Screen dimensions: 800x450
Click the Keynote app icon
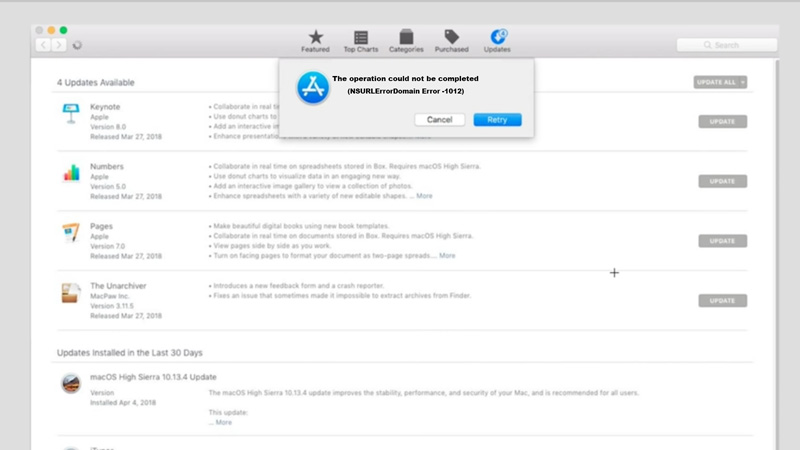coord(71,113)
